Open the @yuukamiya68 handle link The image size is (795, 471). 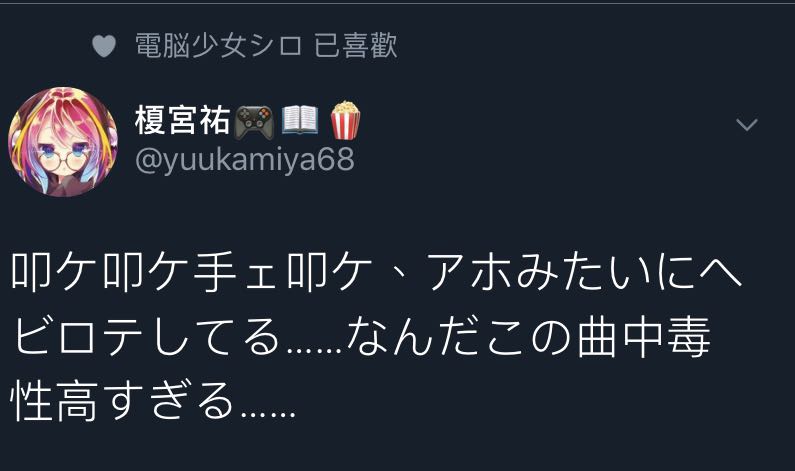coord(244,160)
